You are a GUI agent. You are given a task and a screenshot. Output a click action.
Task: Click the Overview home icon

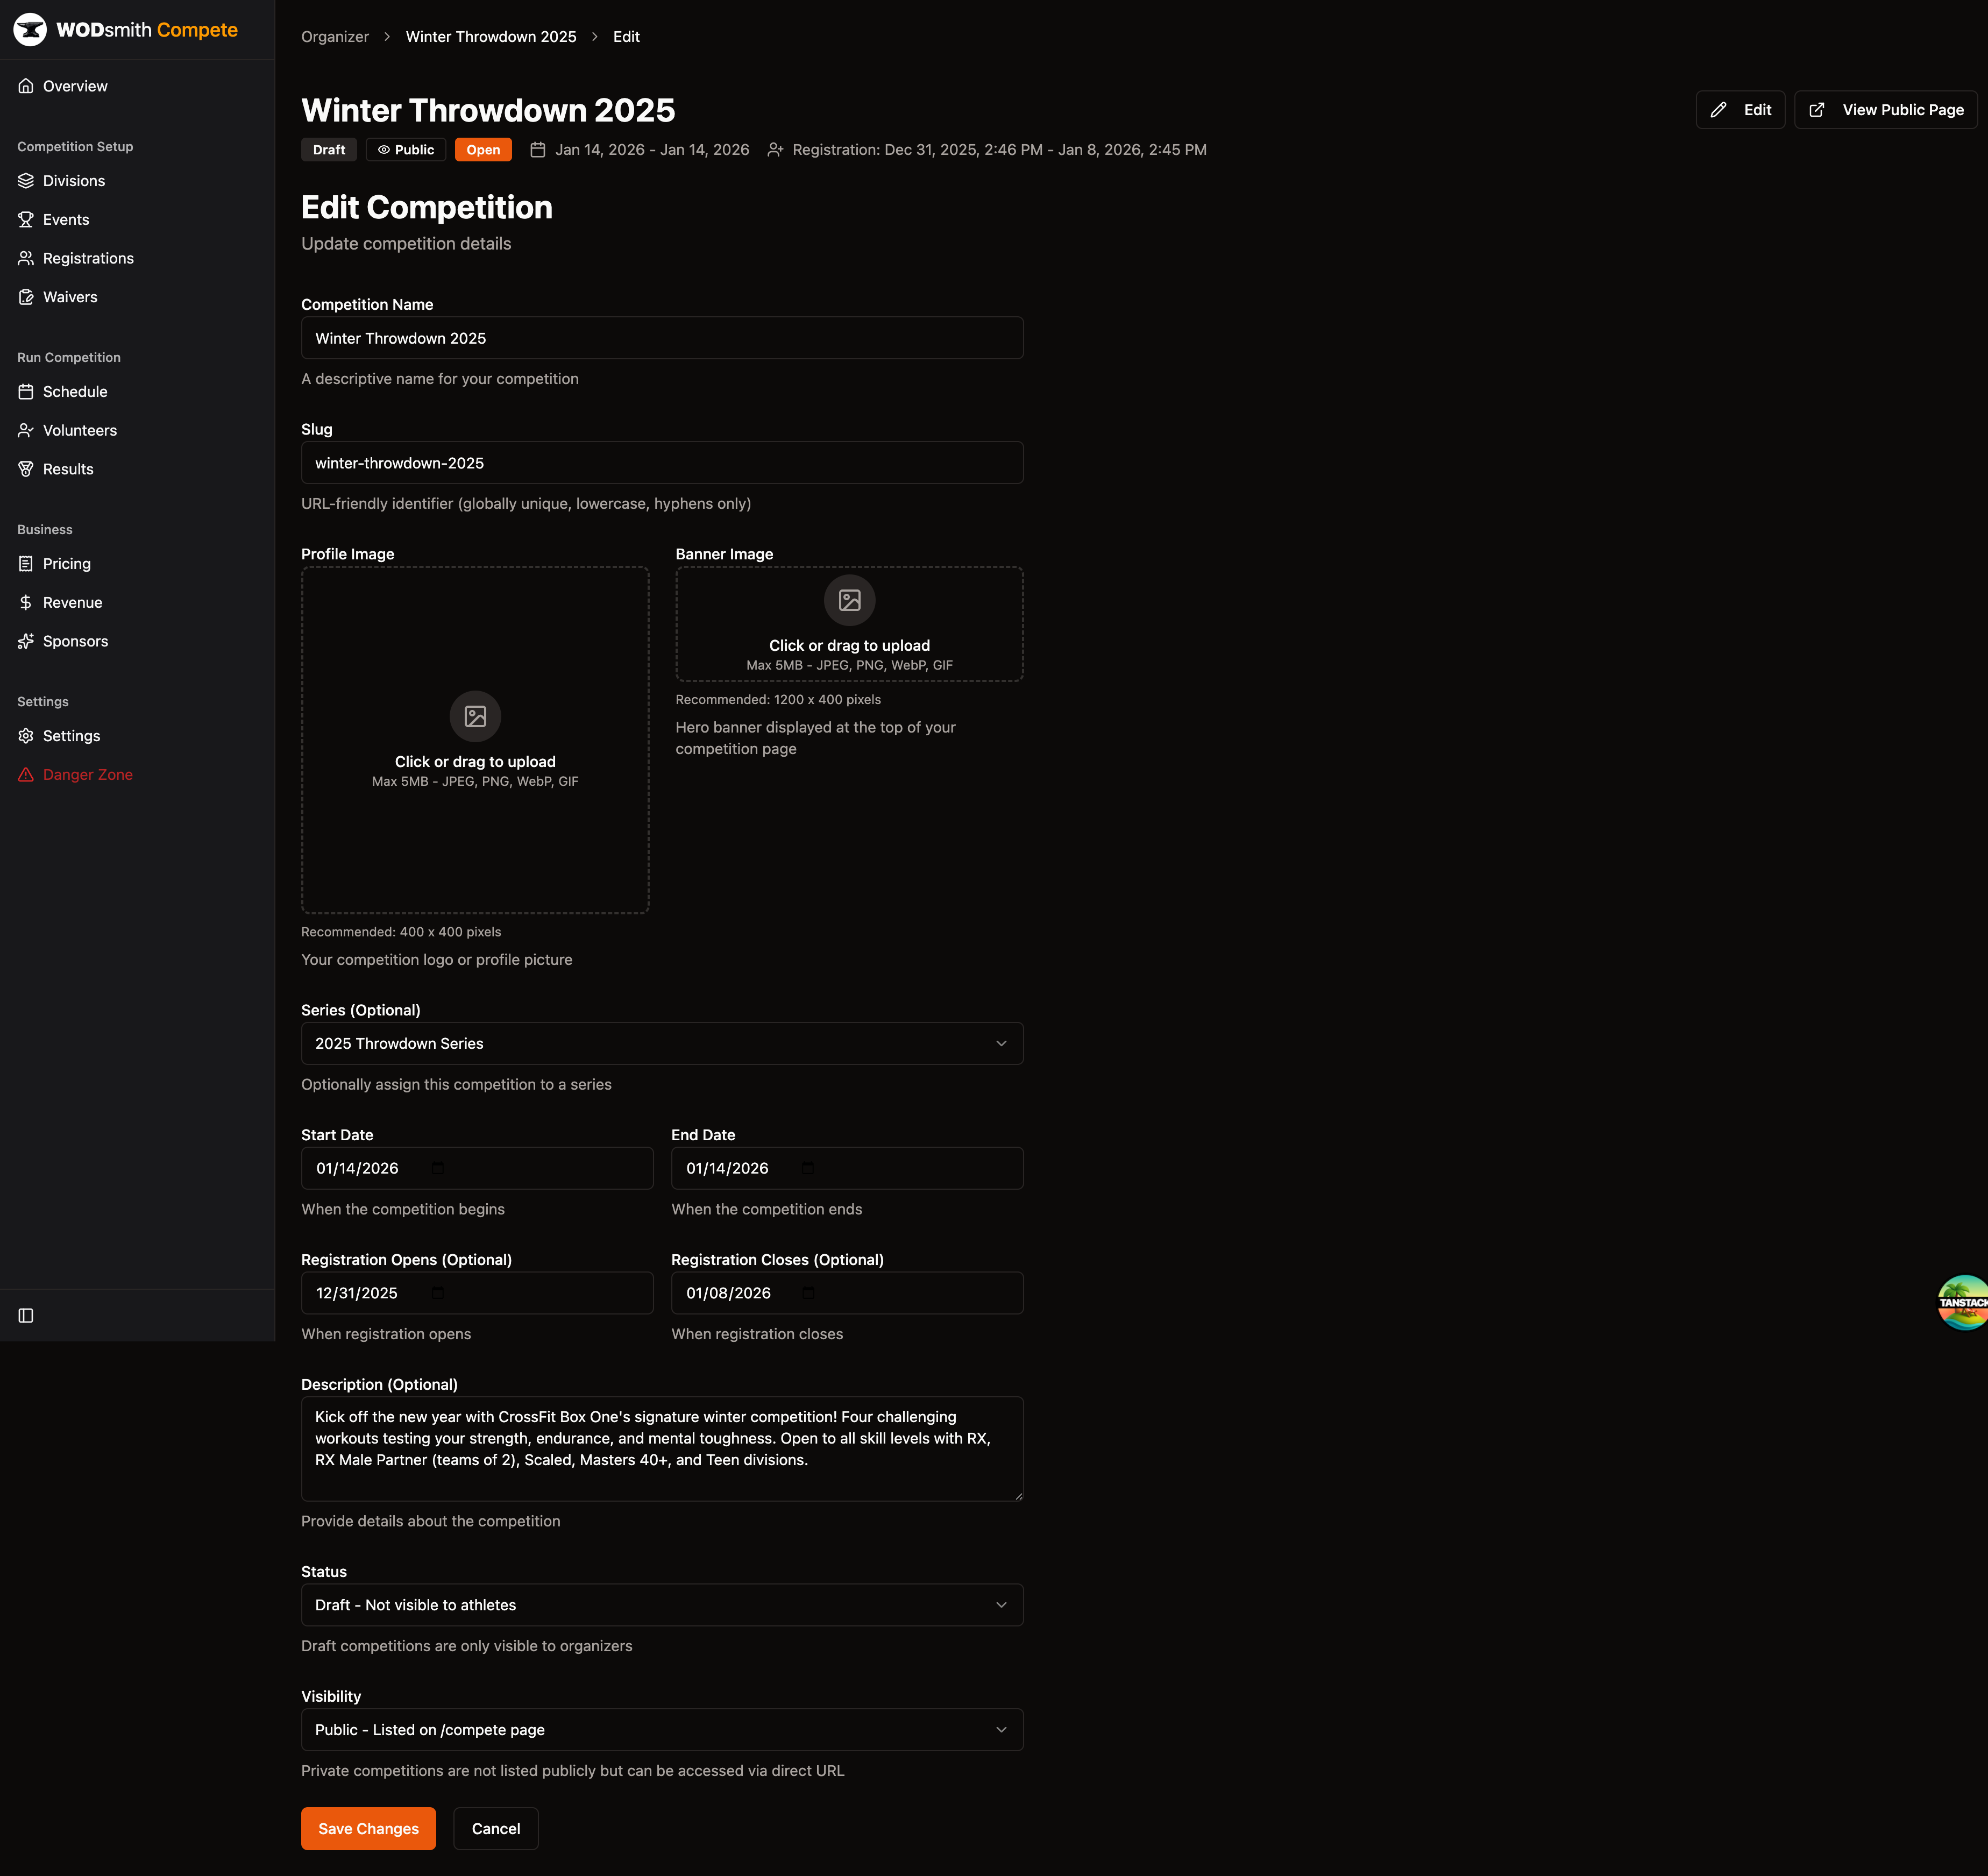26,86
